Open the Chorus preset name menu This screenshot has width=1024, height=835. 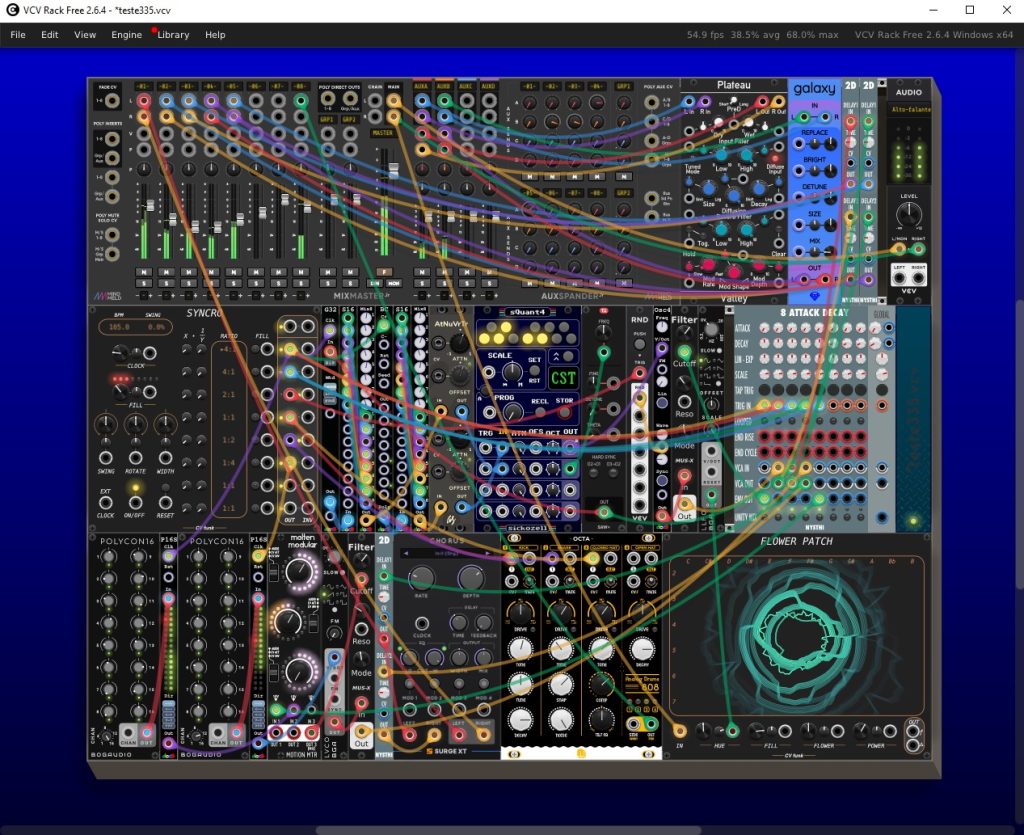pos(447,553)
